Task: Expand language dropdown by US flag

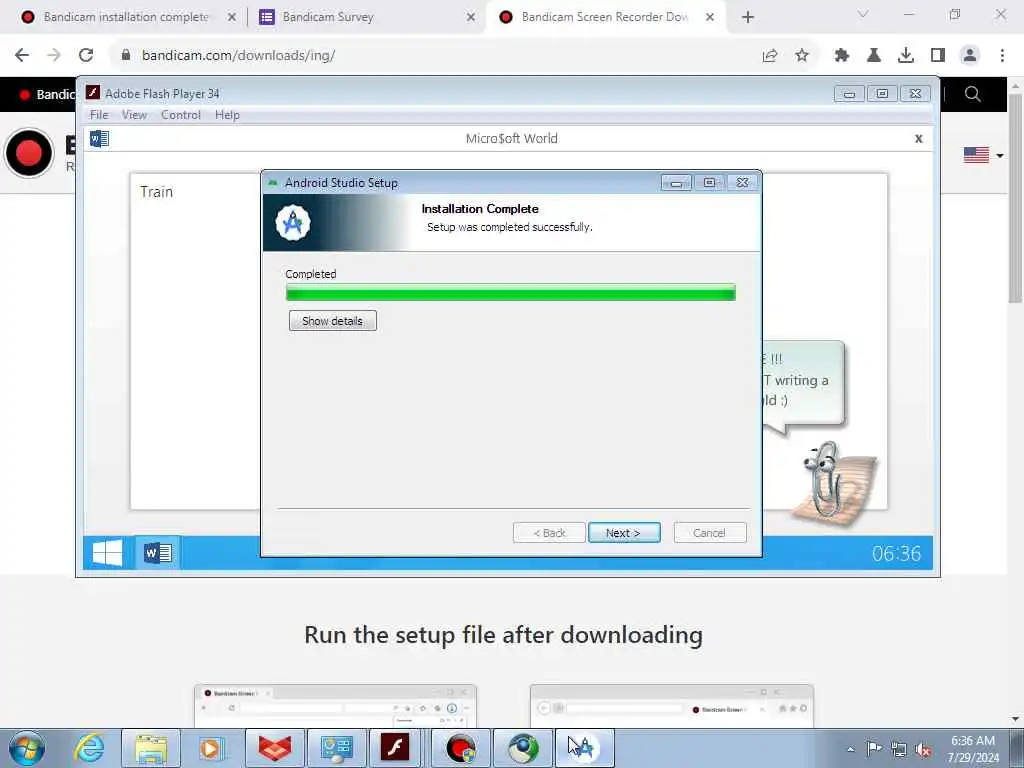Action: point(1000,155)
